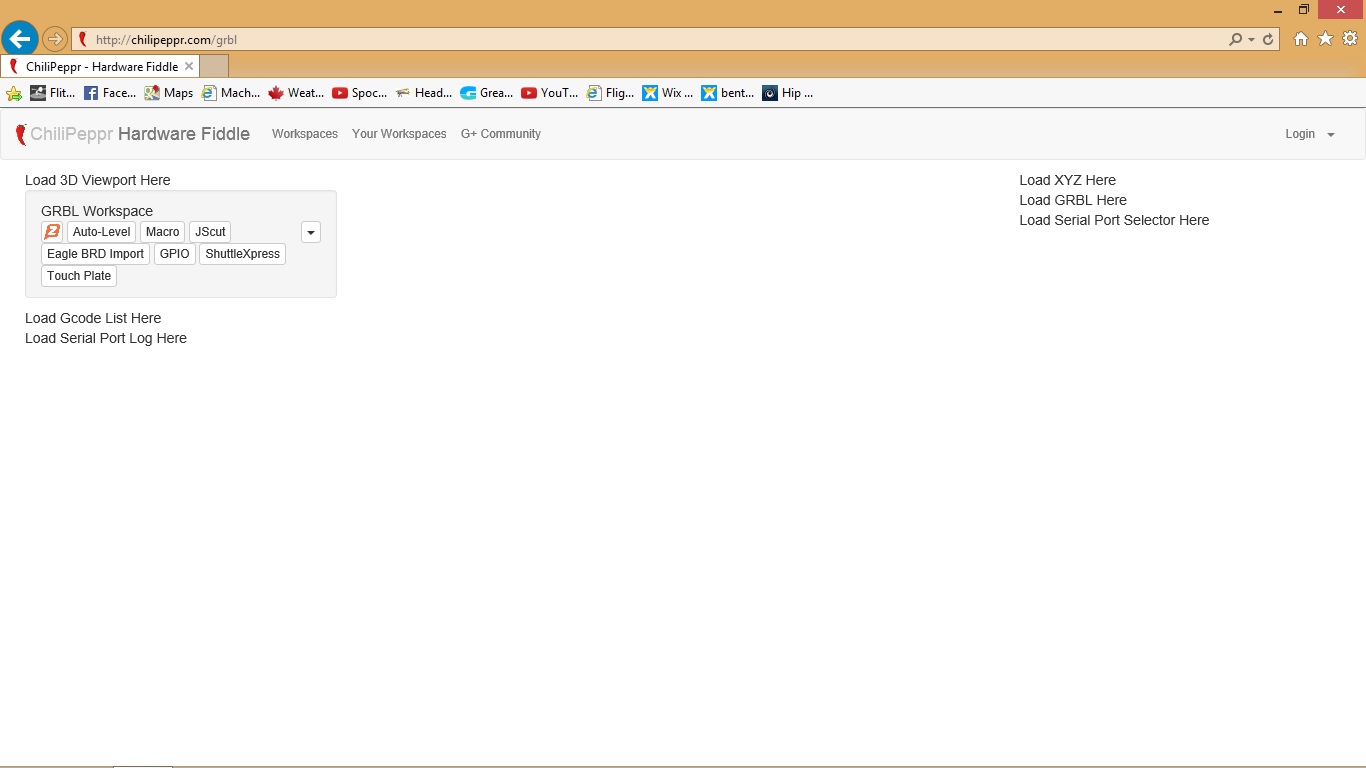Open the Workspaces menu item
The height and width of the screenshot is (768, 1366).
pyautogui.click(x=305, y=134)
